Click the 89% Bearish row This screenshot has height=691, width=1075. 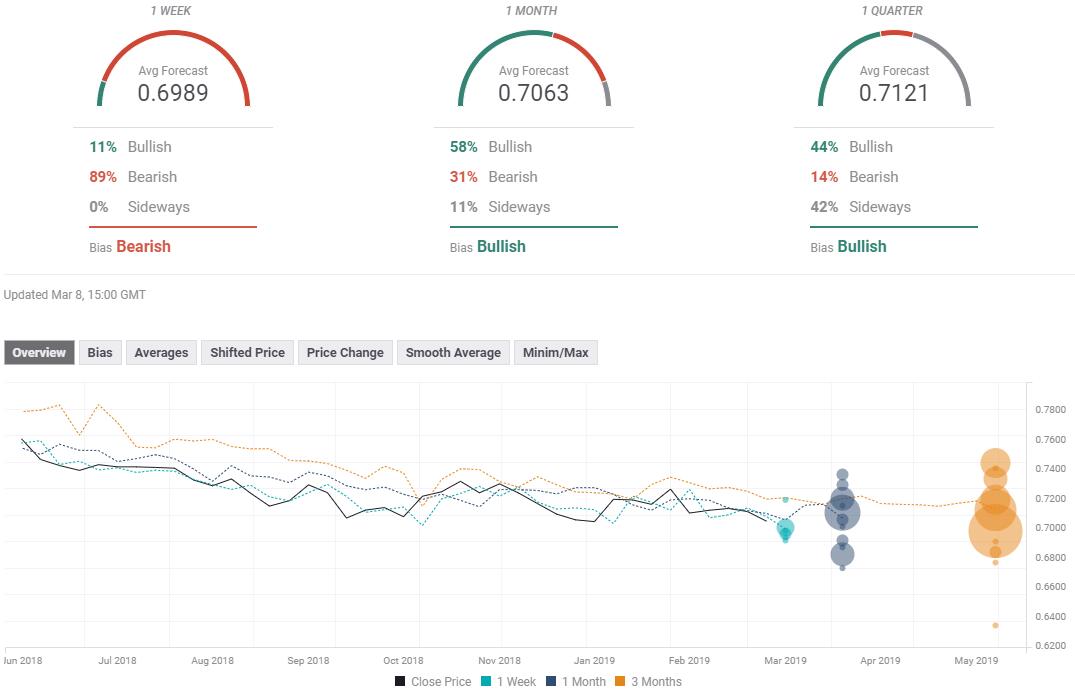click(x=133, y=177)
